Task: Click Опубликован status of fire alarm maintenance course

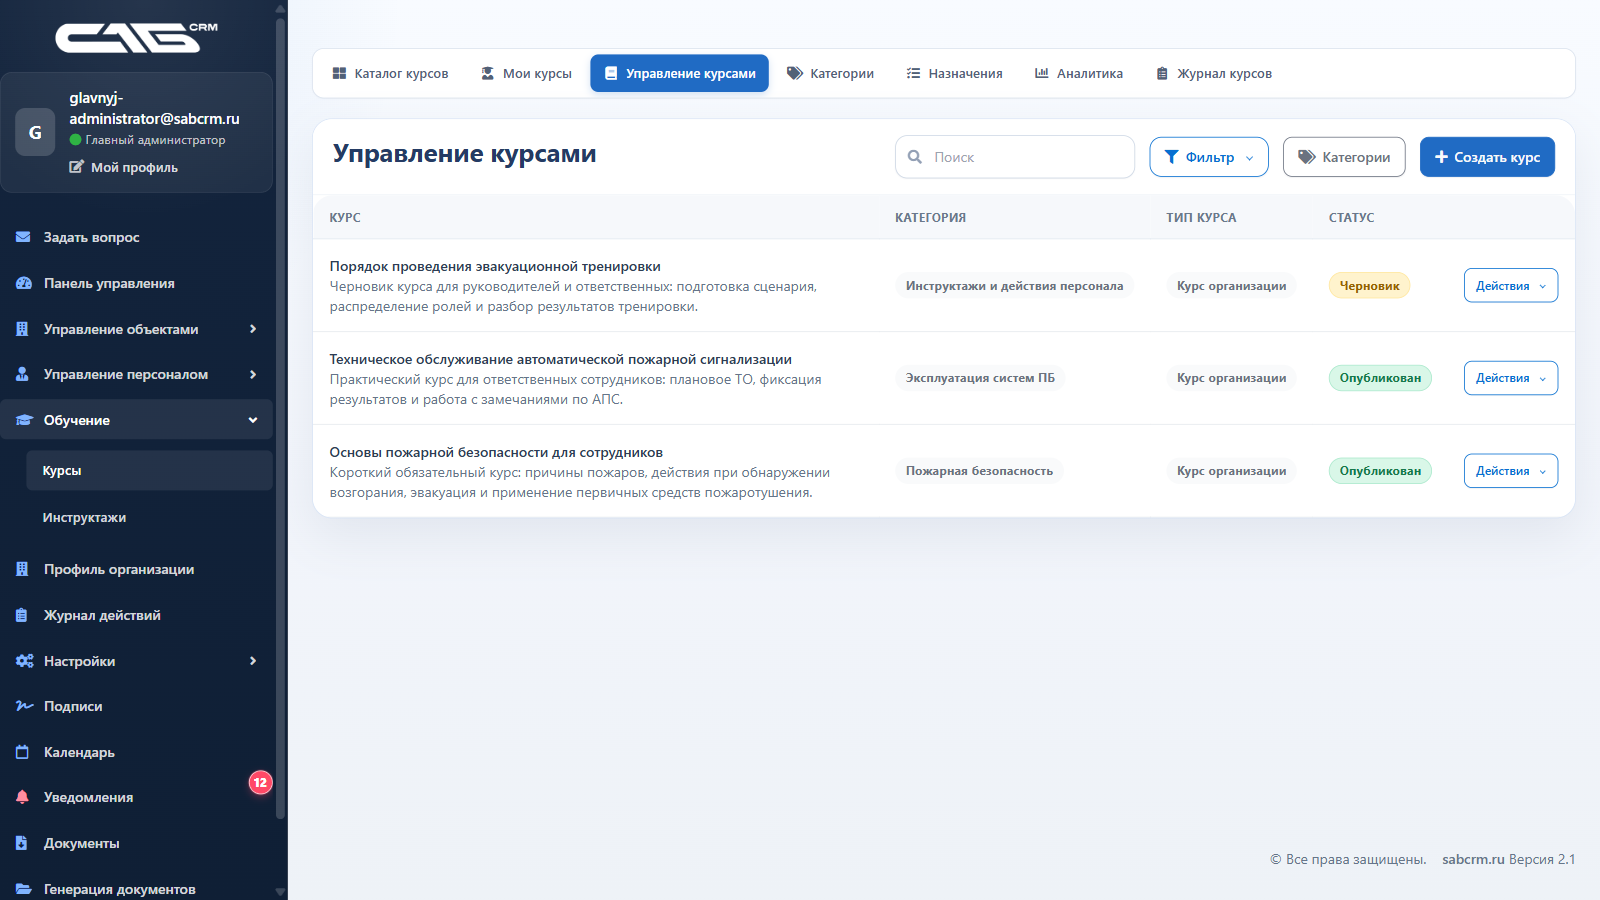Action: (1380, 378)
